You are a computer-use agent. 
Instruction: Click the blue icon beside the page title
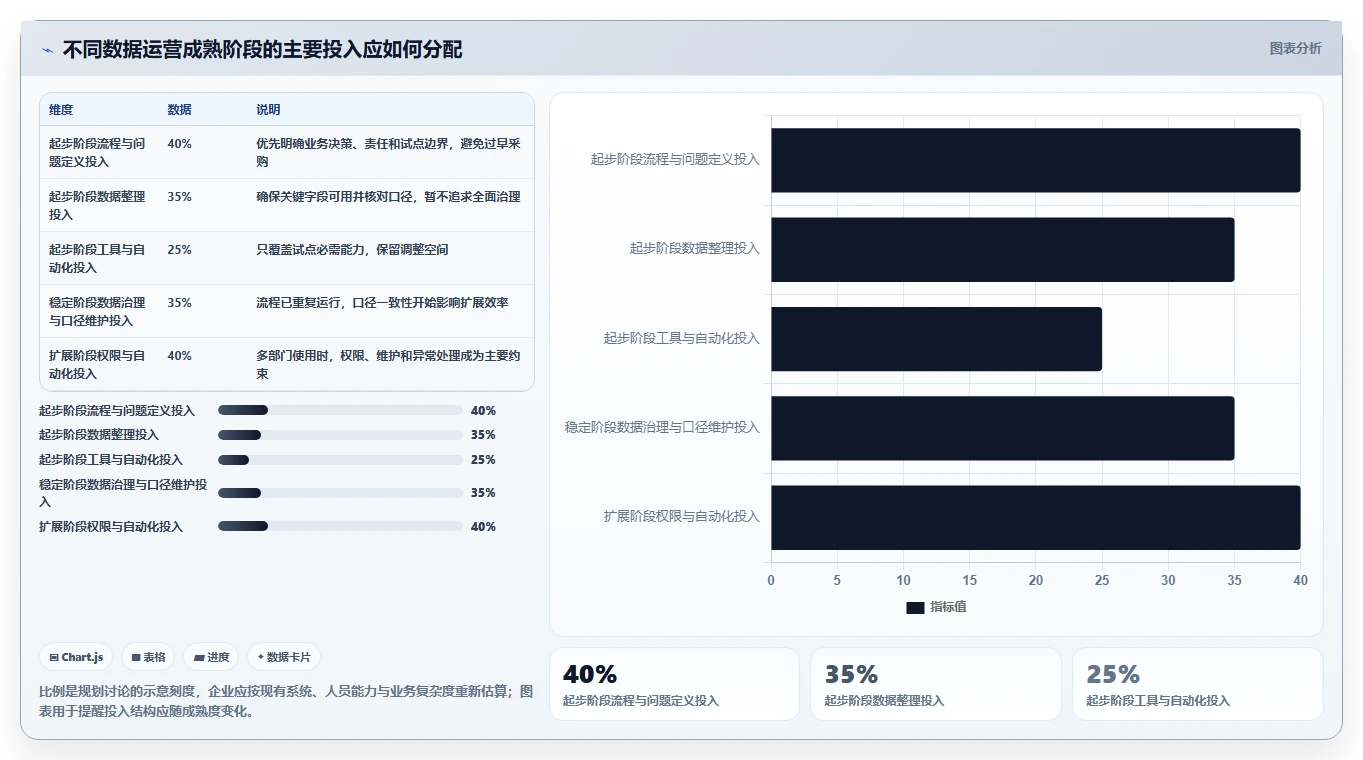coord(47,50)
